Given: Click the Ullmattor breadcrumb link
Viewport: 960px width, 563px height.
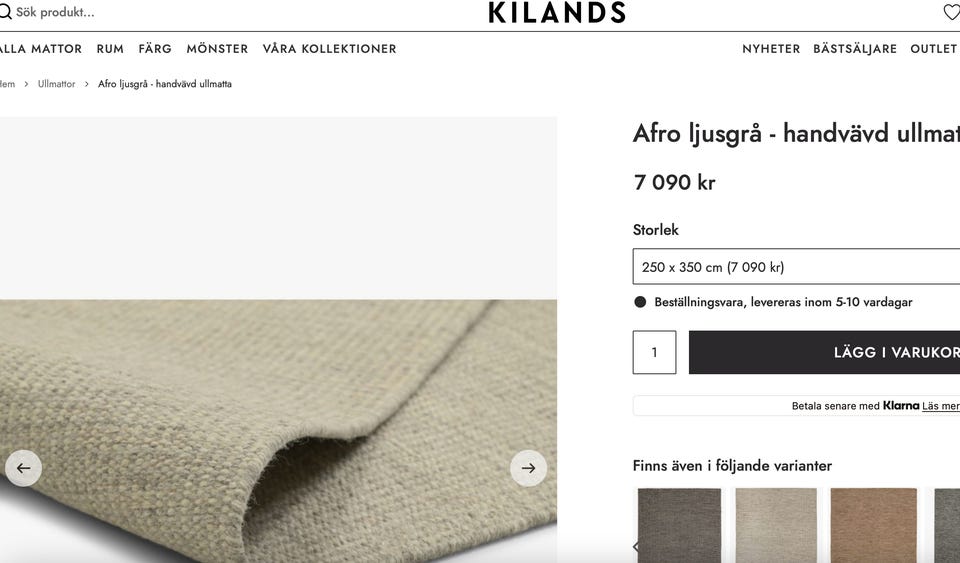Looking at the screenshot, I should 56,84.
